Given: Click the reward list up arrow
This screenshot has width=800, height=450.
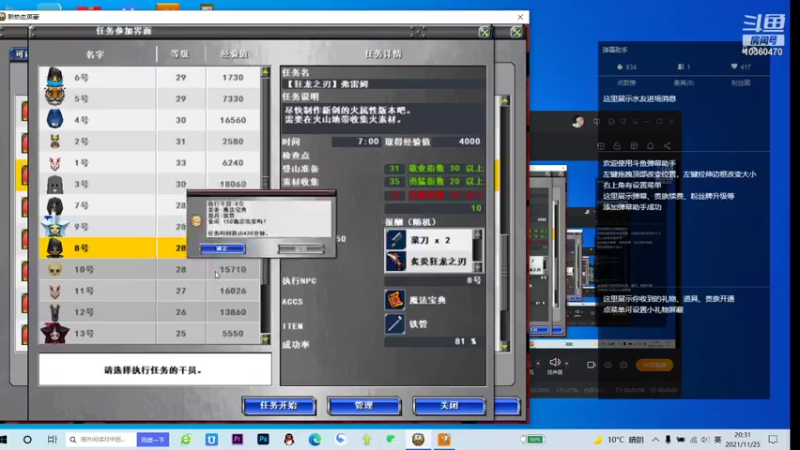Looking at the screenshot, I should (x=478, y=234).
